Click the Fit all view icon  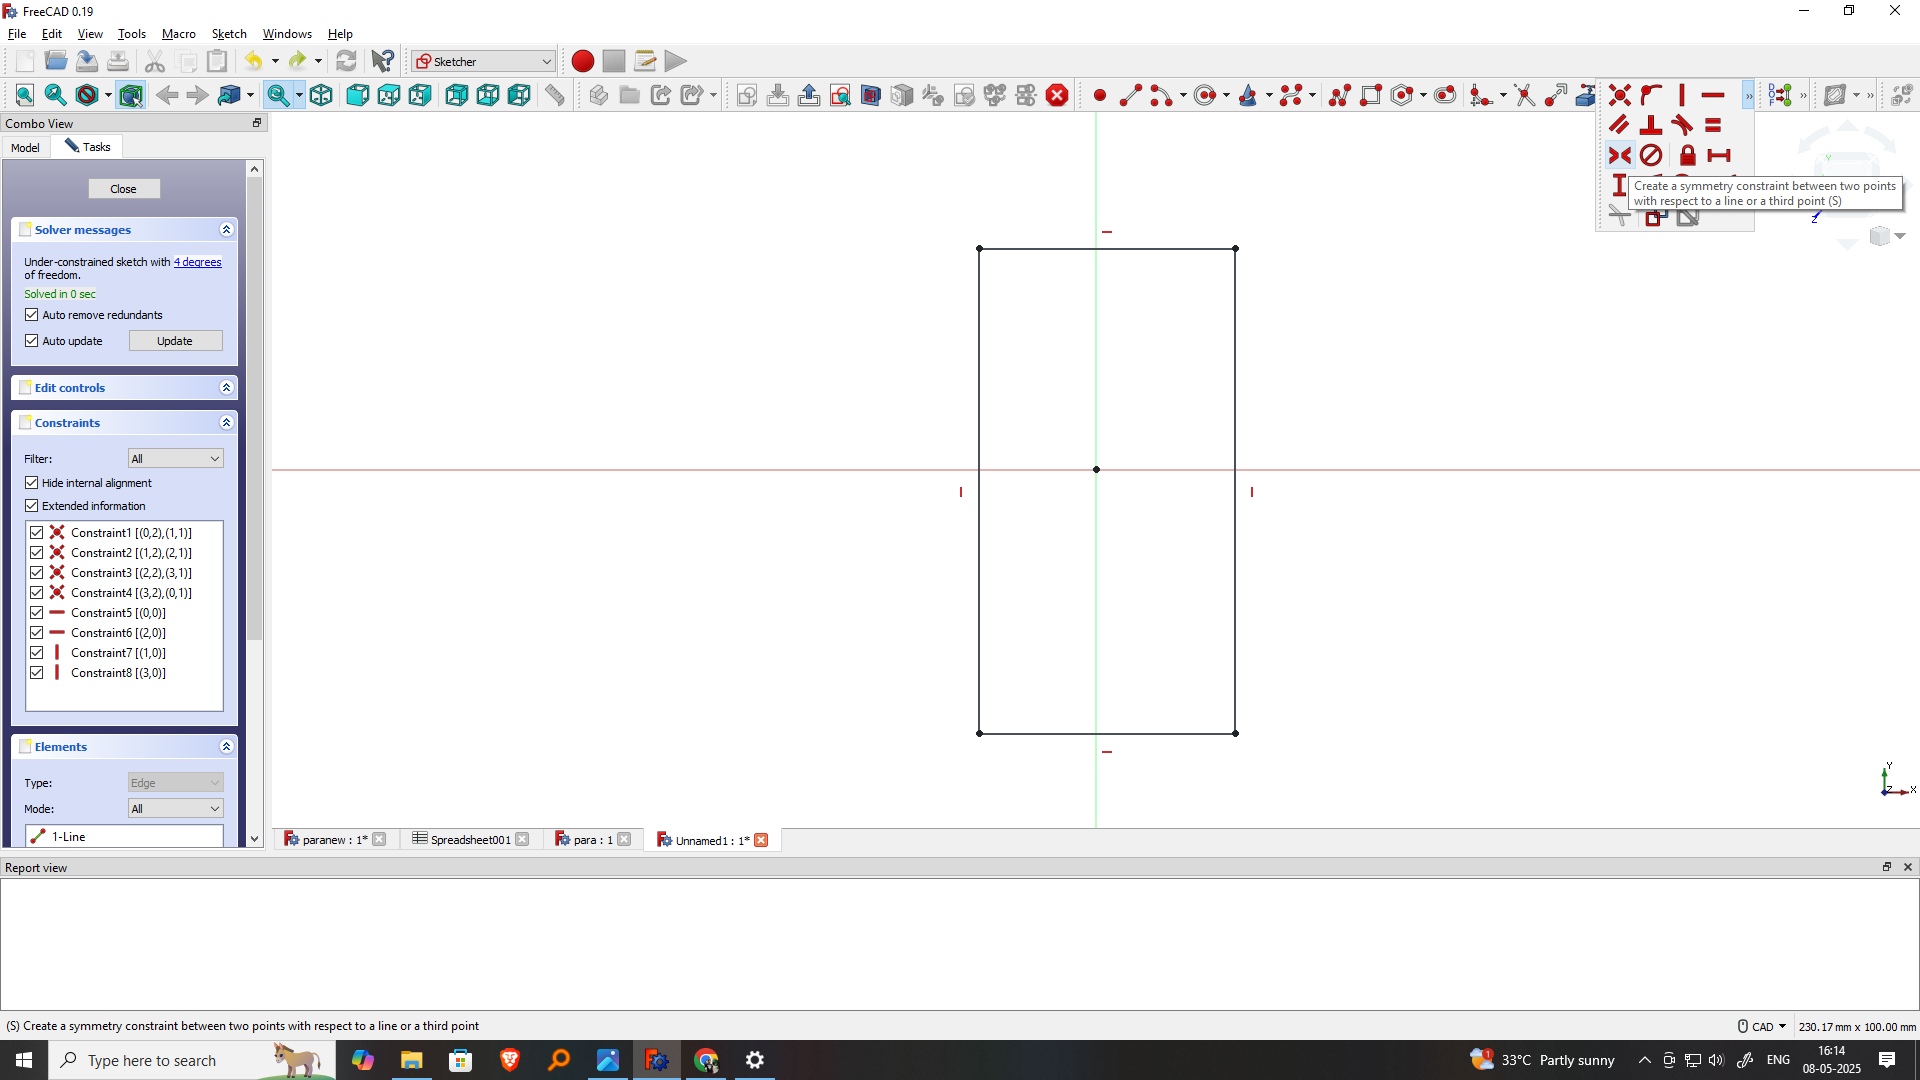tap(25, 95)
